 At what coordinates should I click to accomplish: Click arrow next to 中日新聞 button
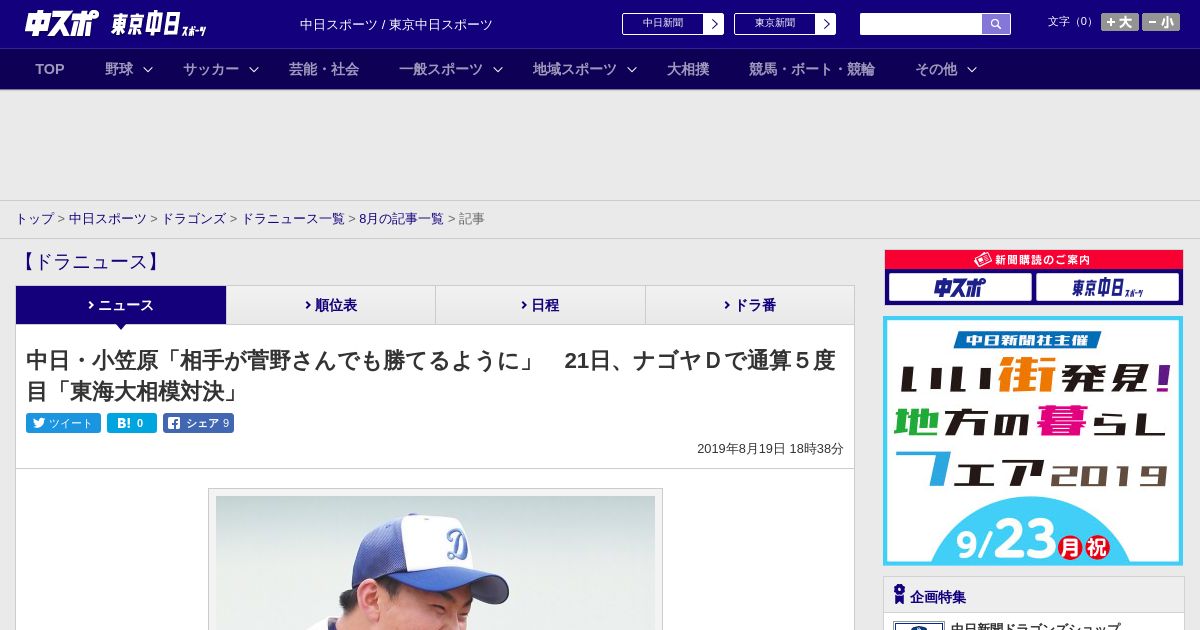pyautogui.click(x=714, y=24)
